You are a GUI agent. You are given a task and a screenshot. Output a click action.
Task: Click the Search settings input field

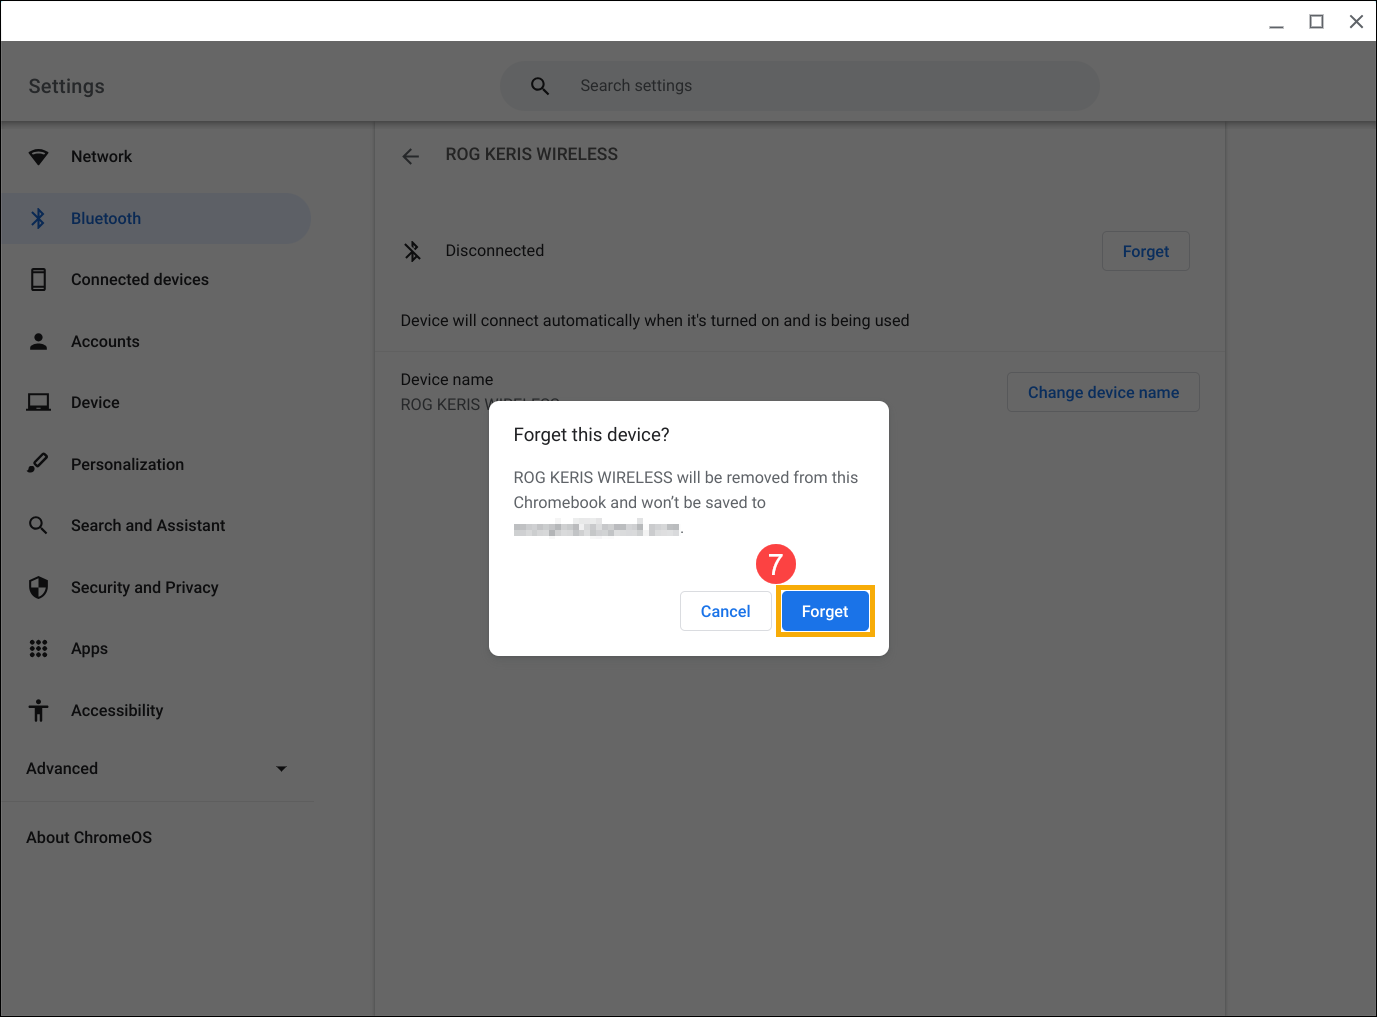pos(800,86)
